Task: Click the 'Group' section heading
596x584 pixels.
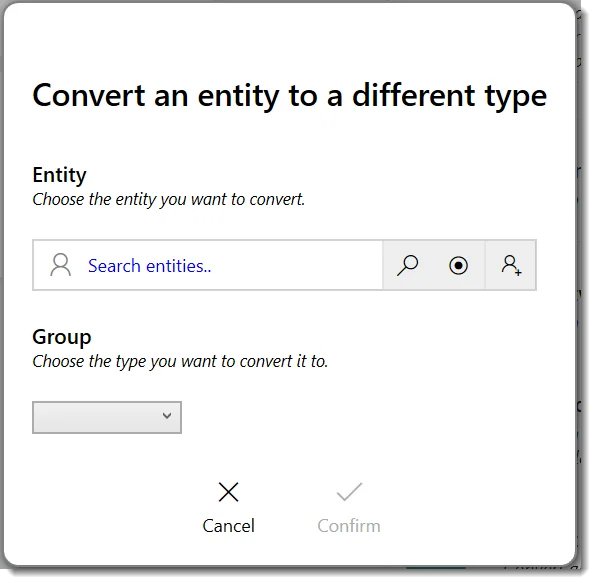Action: tap(62, 337)
